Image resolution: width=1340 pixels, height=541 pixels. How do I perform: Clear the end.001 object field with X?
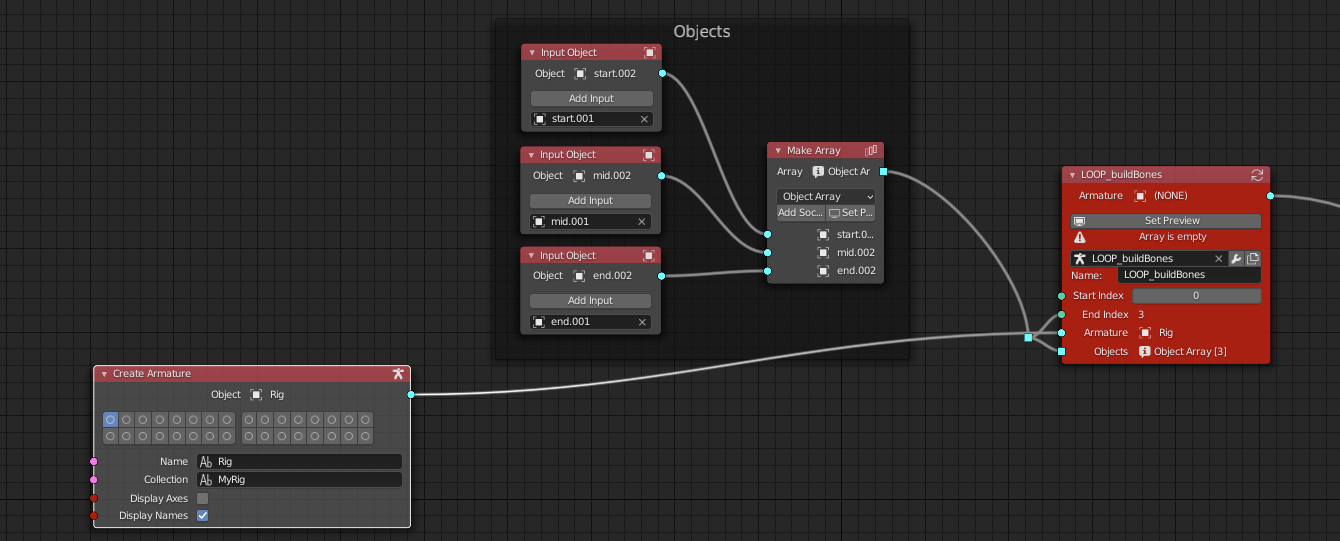coord(643,322)
